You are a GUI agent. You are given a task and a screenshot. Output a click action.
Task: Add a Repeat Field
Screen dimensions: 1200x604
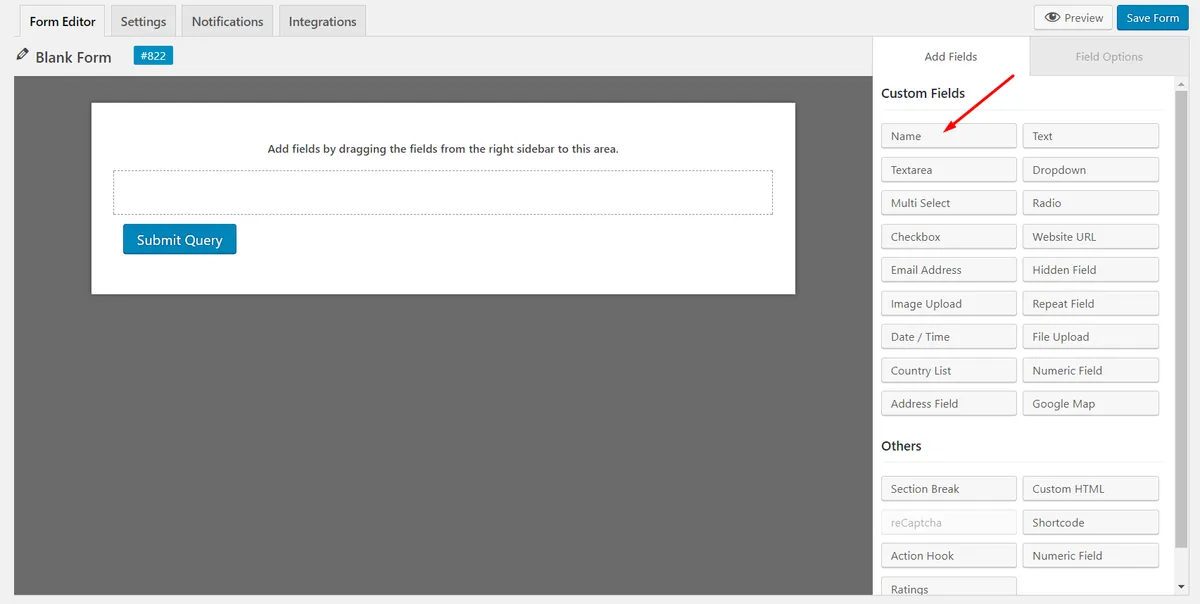pos(1090,304)
